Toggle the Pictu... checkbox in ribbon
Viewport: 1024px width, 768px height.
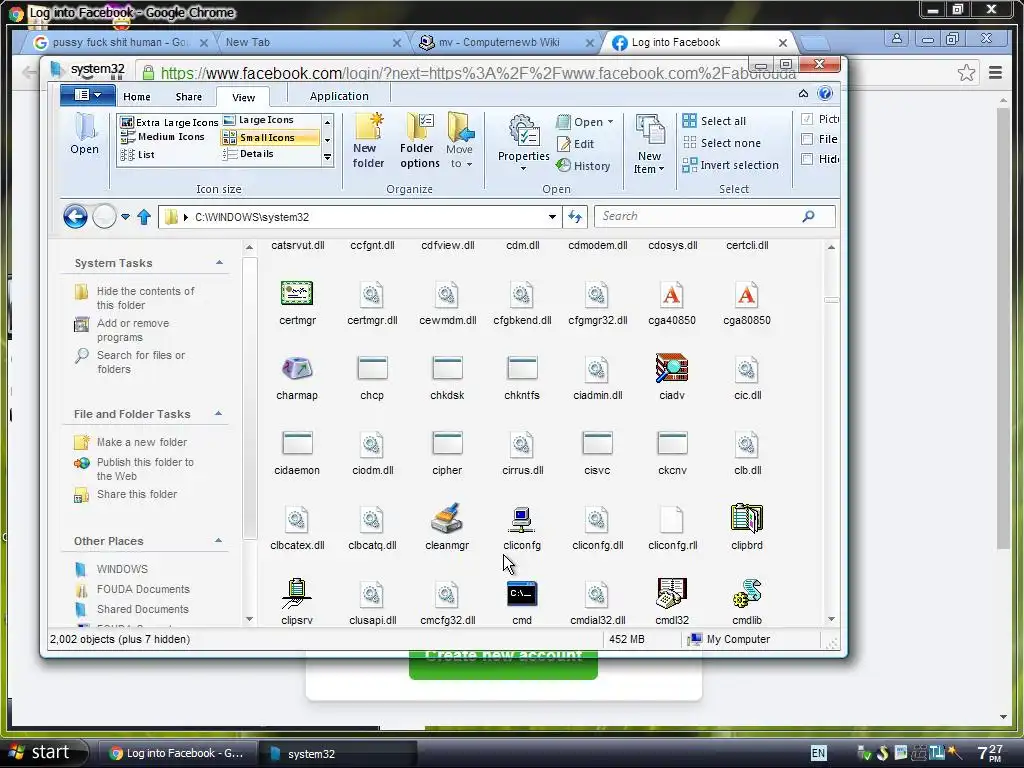click(x=807, y=119)
